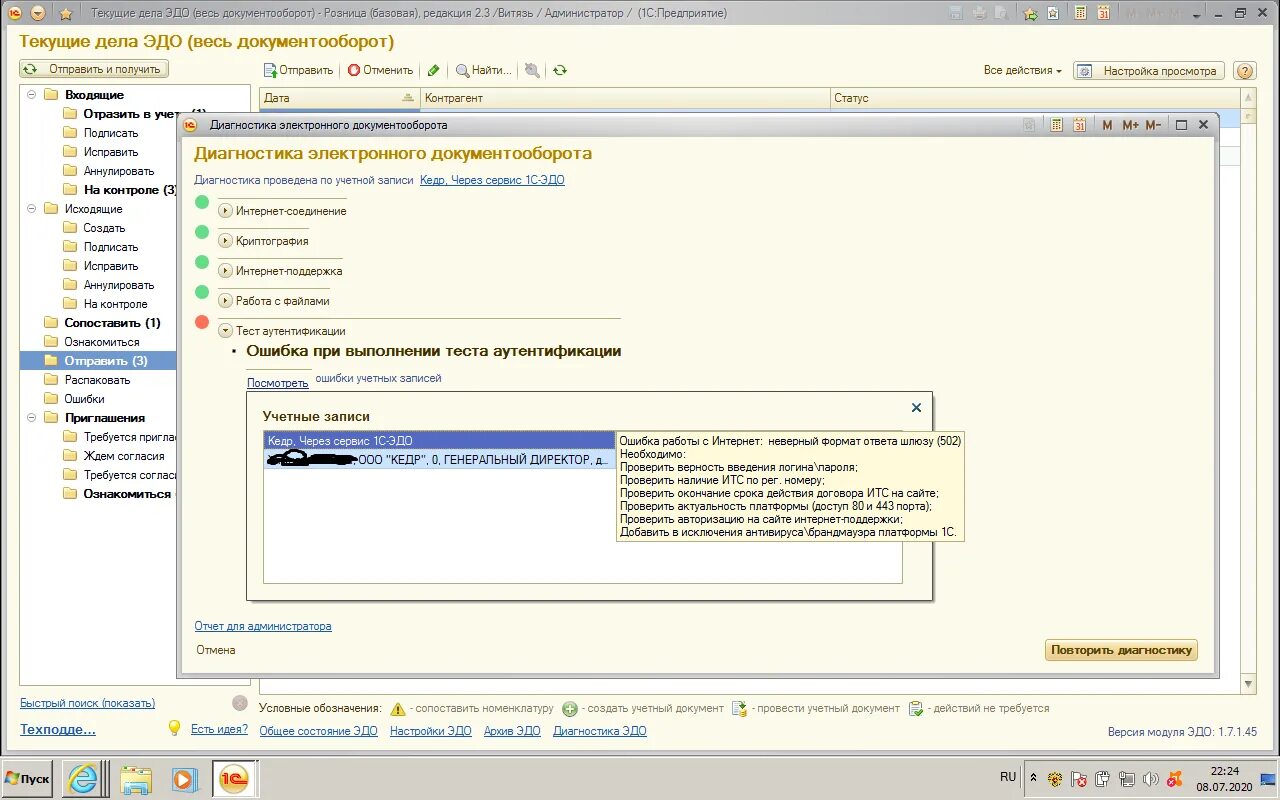Click the 'Повторить диагностику' button
Image resolution: width=1280 pixels, height=800 pixels.
pyautogui.click(x=1122, y=650)
